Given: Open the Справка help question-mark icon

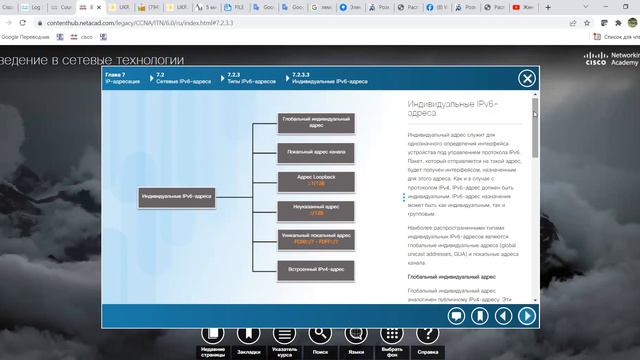Looking at the screenshot, I should point(427,334).
